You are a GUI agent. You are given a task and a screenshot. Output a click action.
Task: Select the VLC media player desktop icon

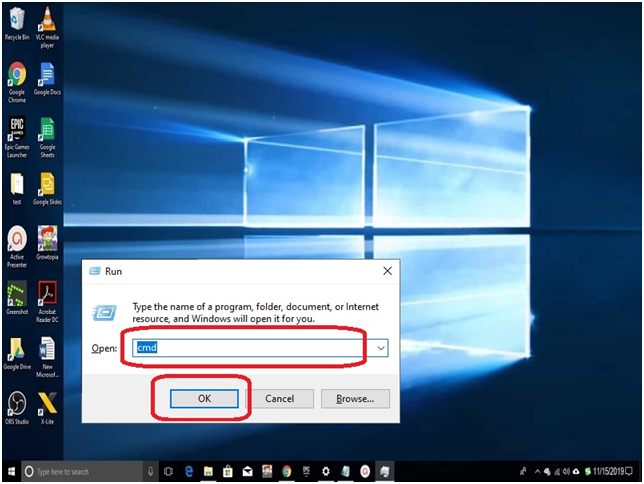pyautogui.click(x=47, y=28)
